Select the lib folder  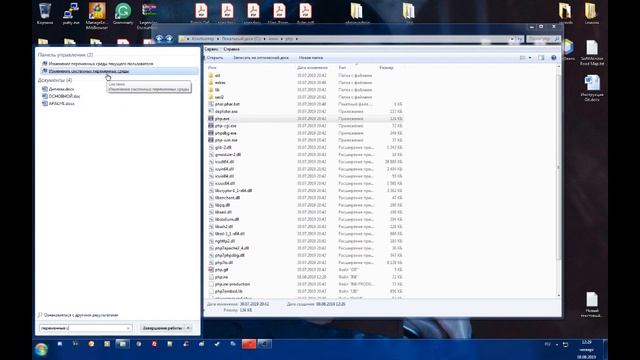[217, 90]
